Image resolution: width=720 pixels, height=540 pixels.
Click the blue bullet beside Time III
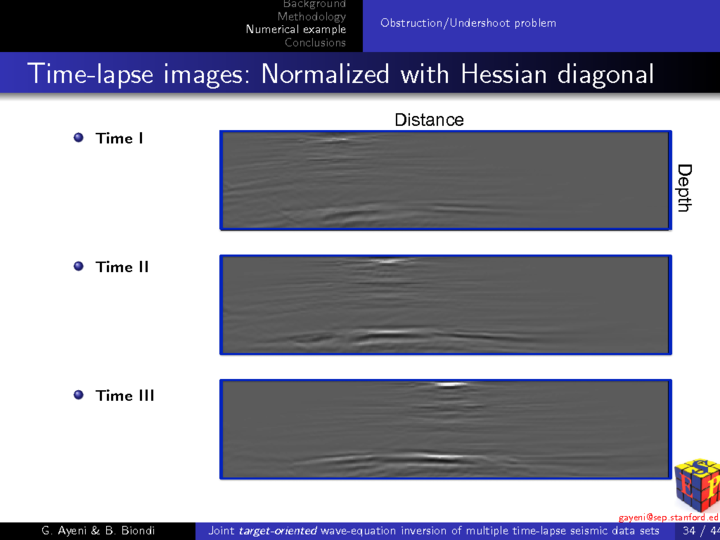pyautogui.click(x=79, y=395)
